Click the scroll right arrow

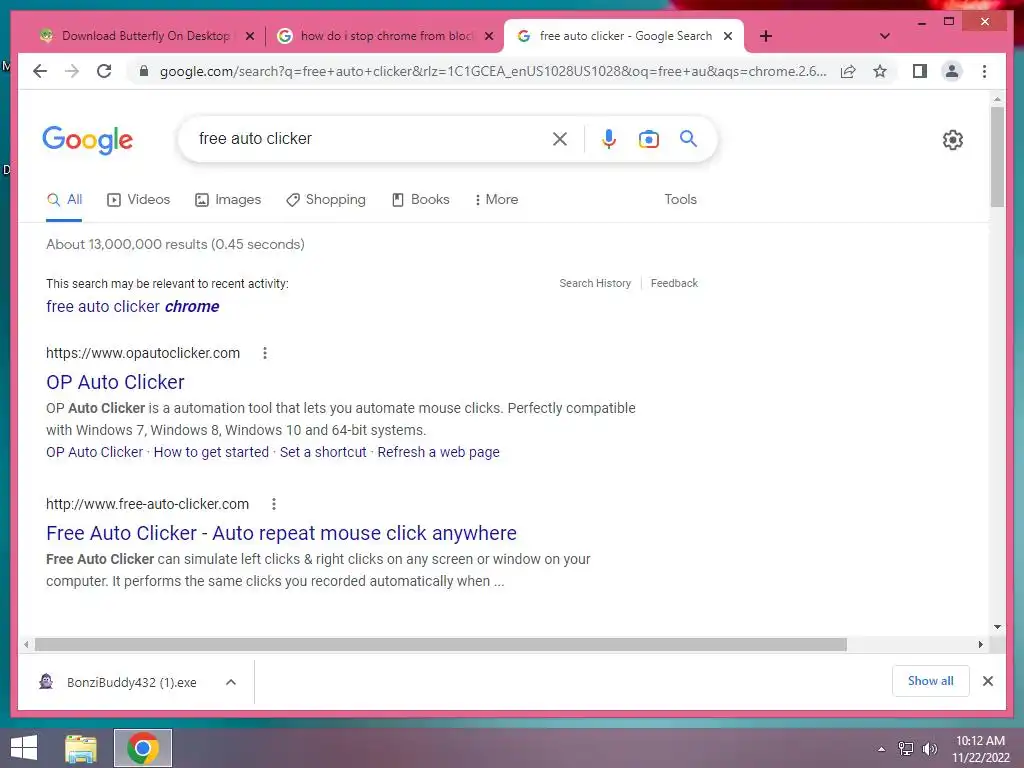pos(980,645)
